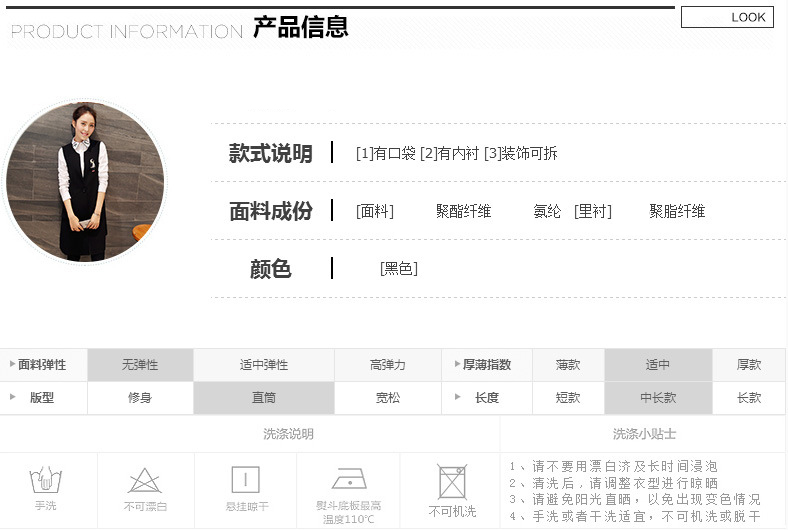Click the 聚脂纤维 lining value
Image resolution: width=788 pixels, height=530 pixels.
click(x=677, y=211)
